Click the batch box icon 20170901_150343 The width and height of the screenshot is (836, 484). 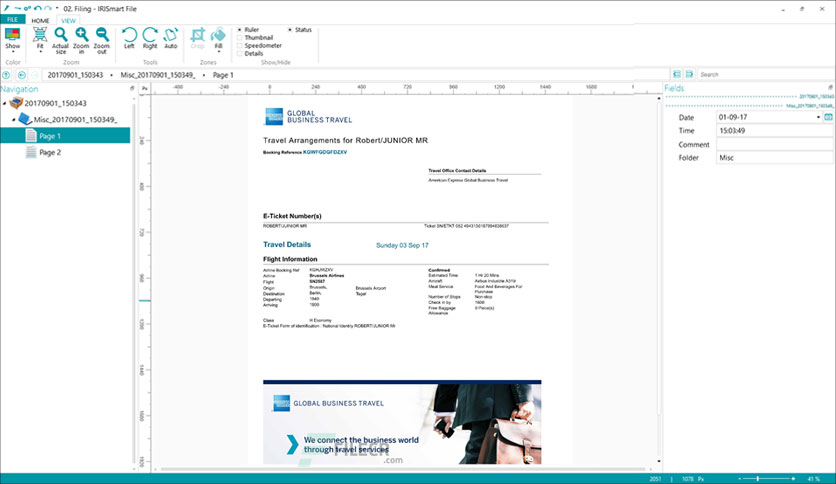16,103
